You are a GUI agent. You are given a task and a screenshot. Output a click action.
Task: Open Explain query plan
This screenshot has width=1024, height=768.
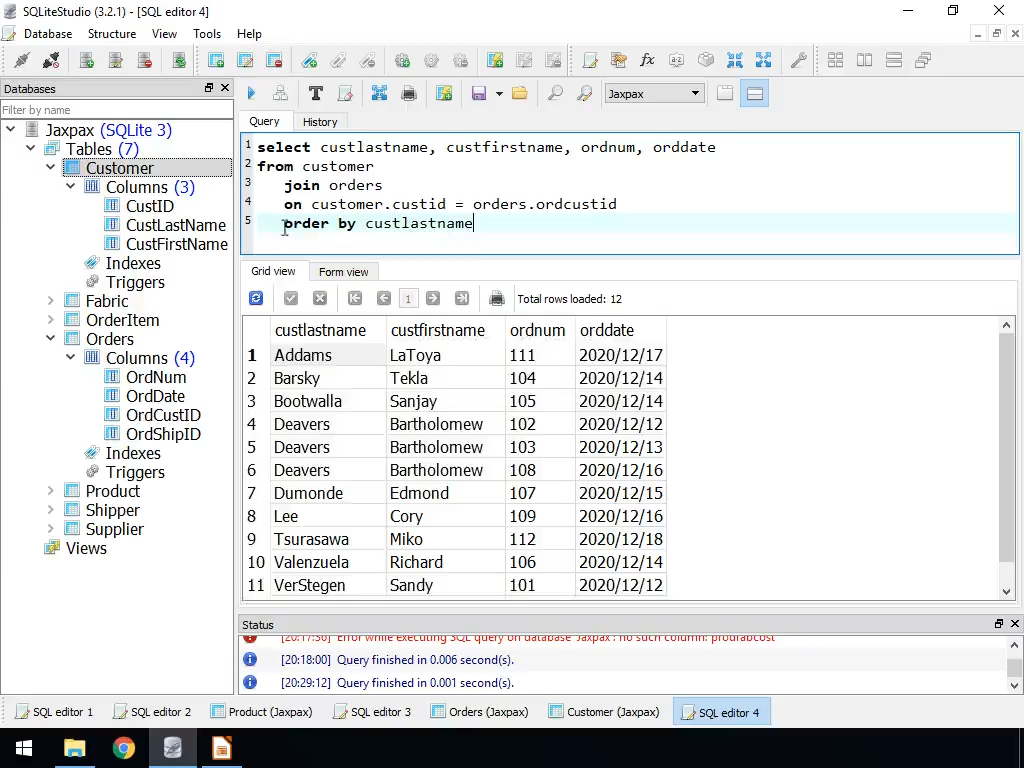[x=279, y=93]
